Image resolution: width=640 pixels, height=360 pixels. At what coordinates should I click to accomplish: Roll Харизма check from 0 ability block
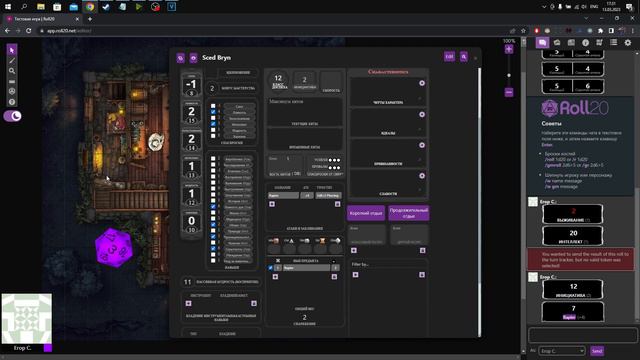191,221
